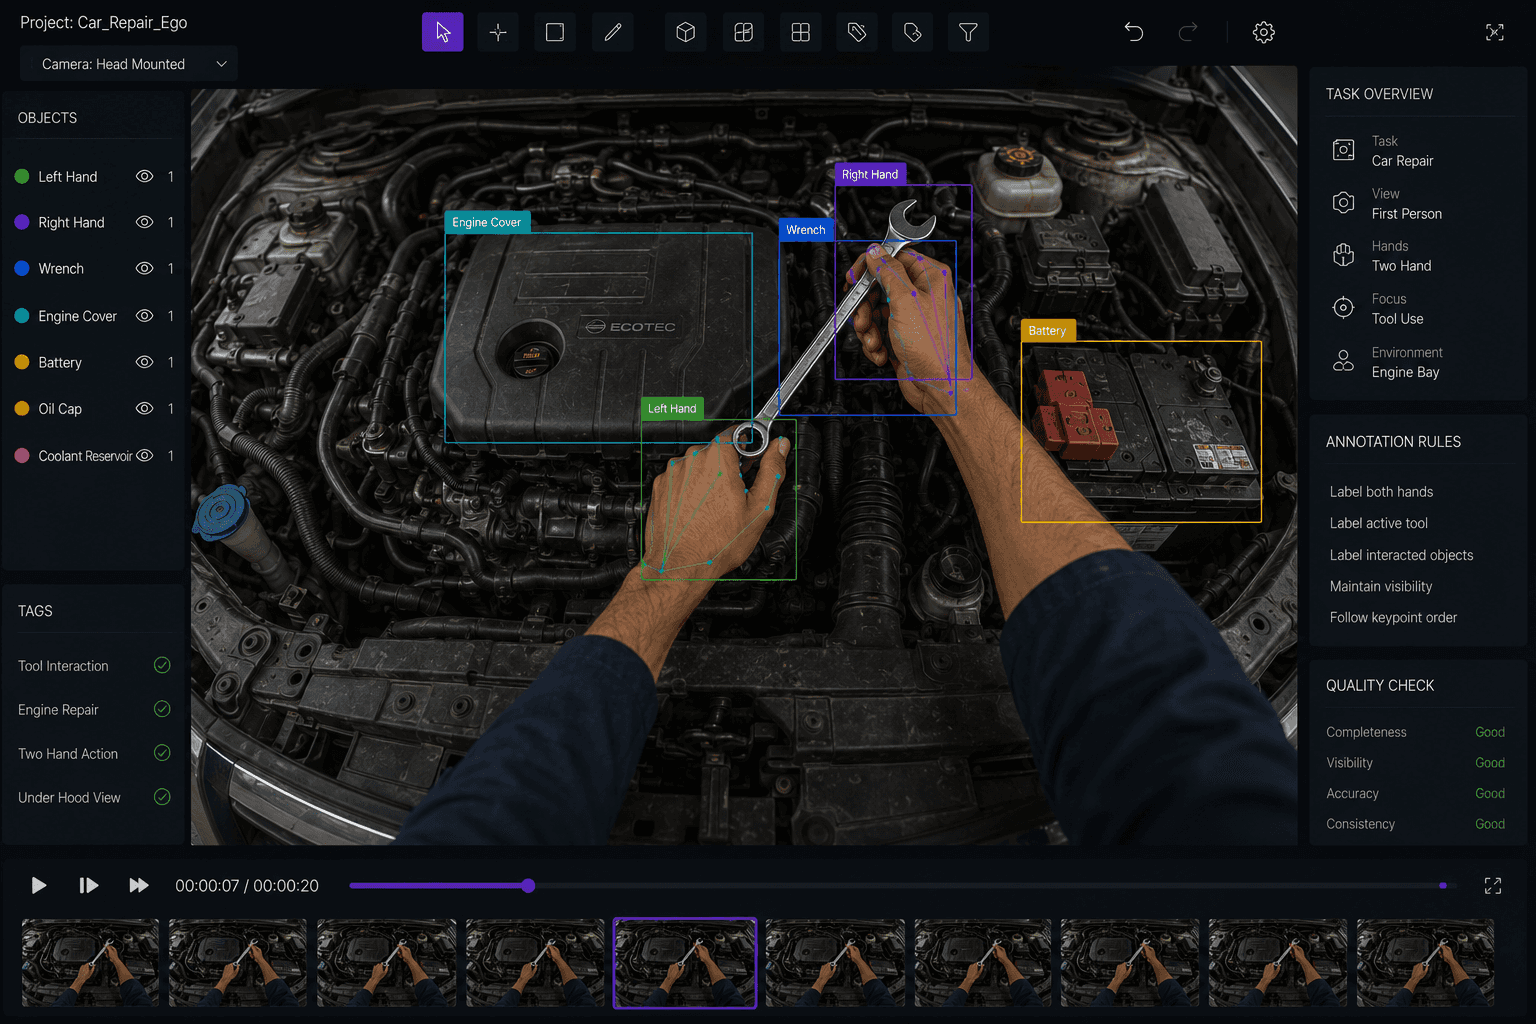The height and width of the screenshot is (1024, 1536).
Task: Step forward one frame
Action: click(88, 885)
